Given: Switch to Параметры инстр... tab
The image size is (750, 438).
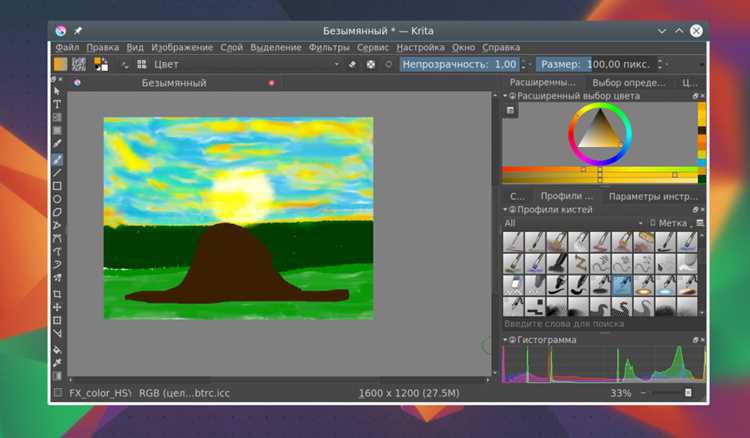Looking at the screenshot, I should click(x=653, y=196).
